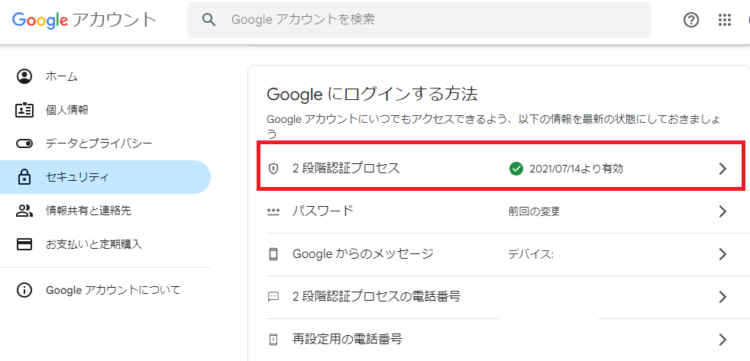Expand chevron on 2 段階認証プロセスの電話番号 row
The width and height of the screenshot is (750, 361).
[x=723, y=297]
